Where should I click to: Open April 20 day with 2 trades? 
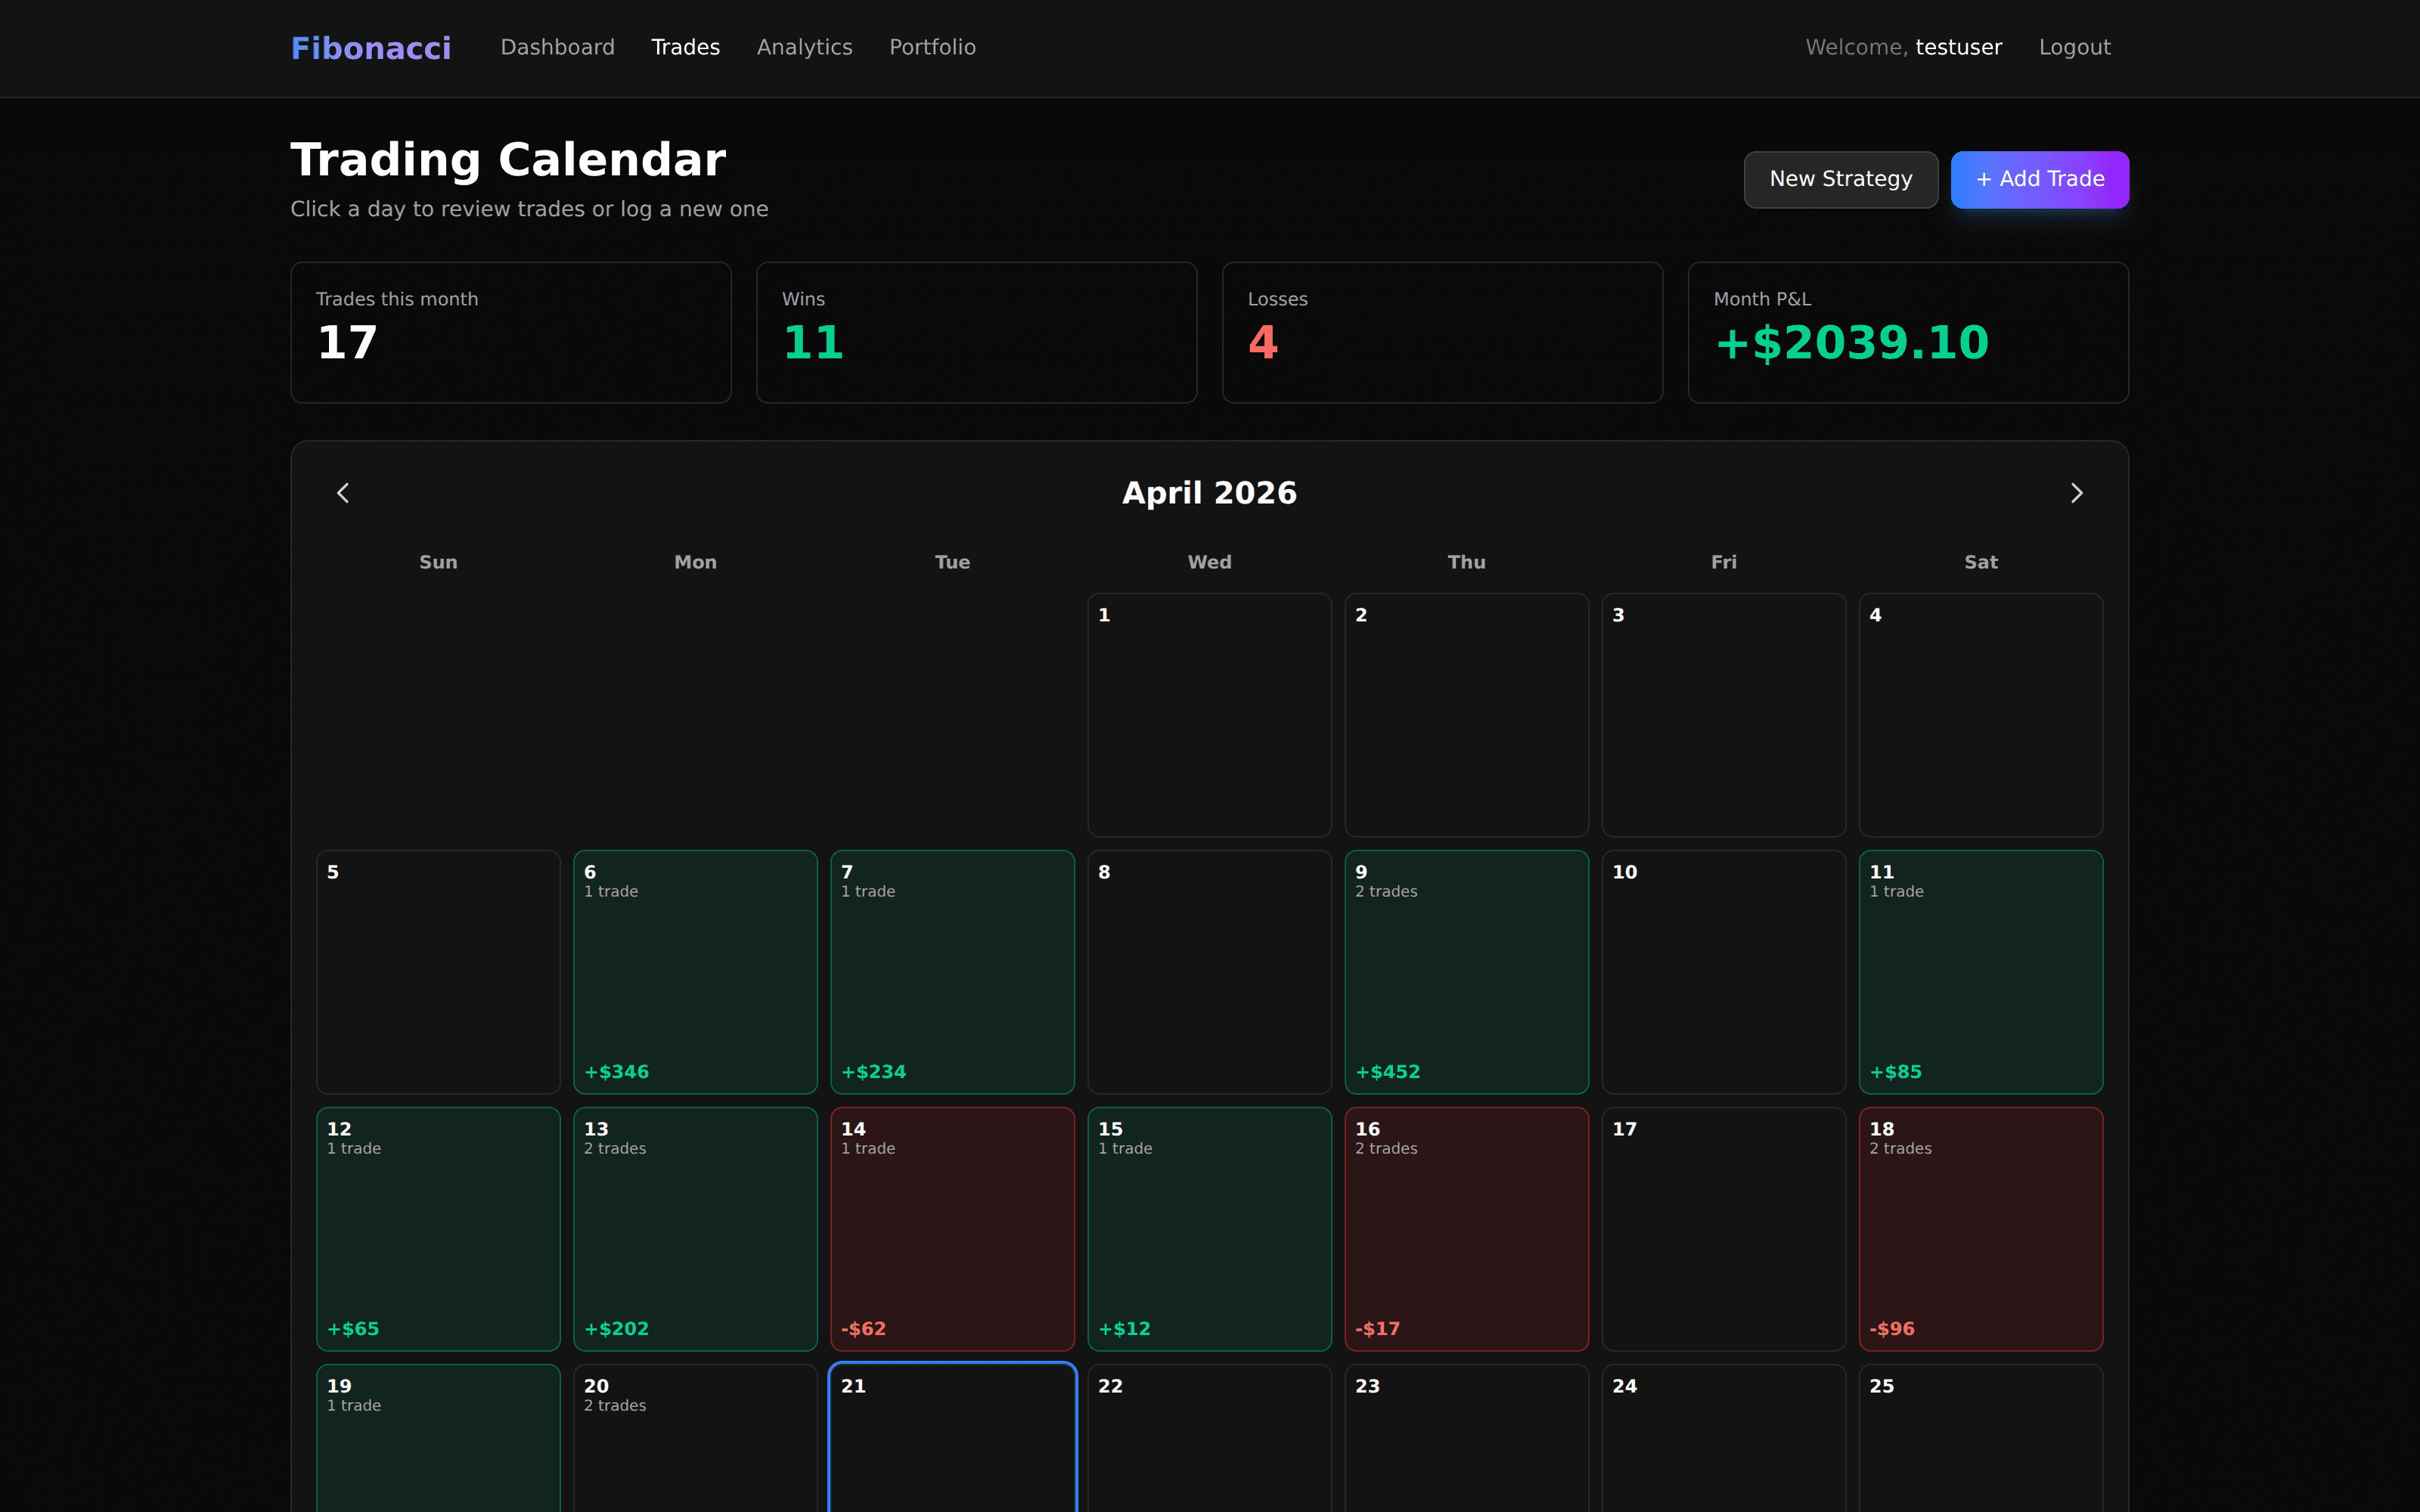[695, 1438]
